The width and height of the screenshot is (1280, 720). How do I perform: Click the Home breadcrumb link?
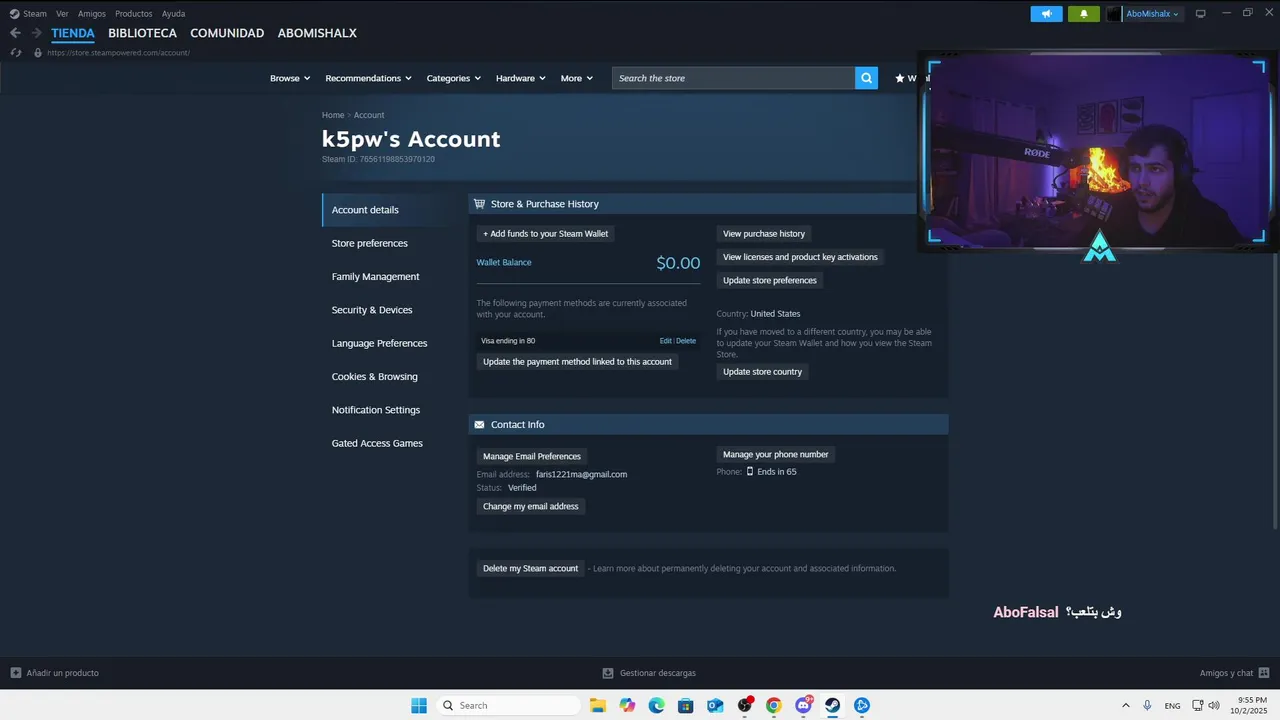333,115
